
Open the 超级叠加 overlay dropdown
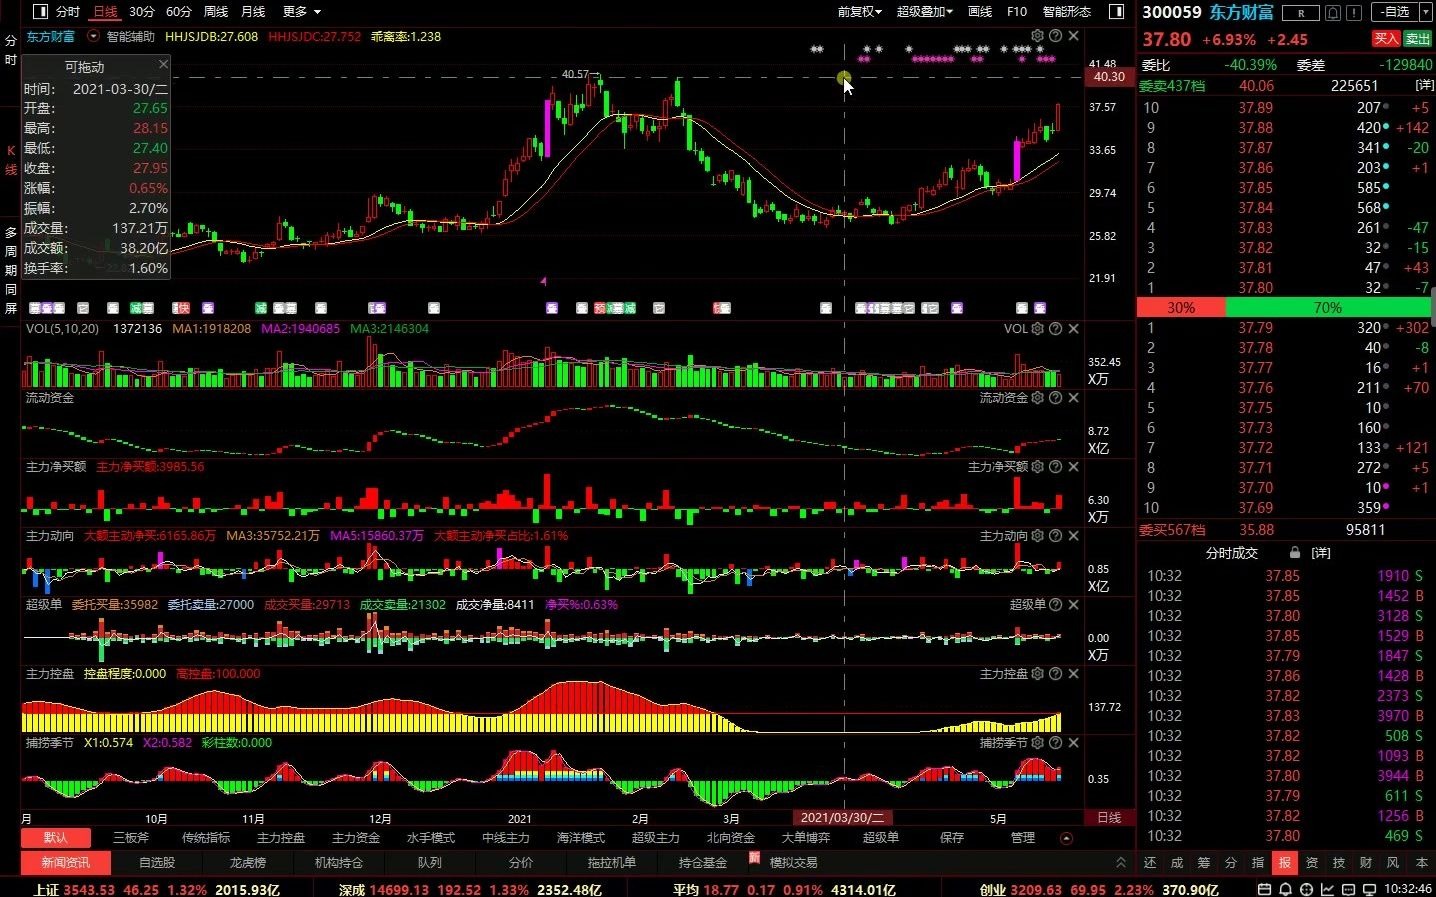coord(925,12)
